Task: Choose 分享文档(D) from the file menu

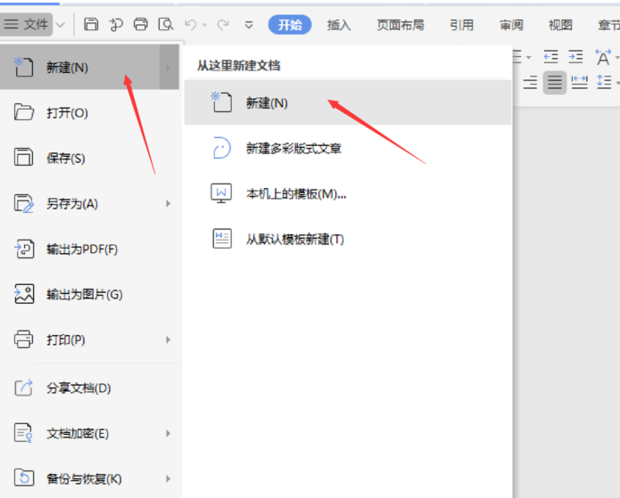Action: (x=89, y=388)
